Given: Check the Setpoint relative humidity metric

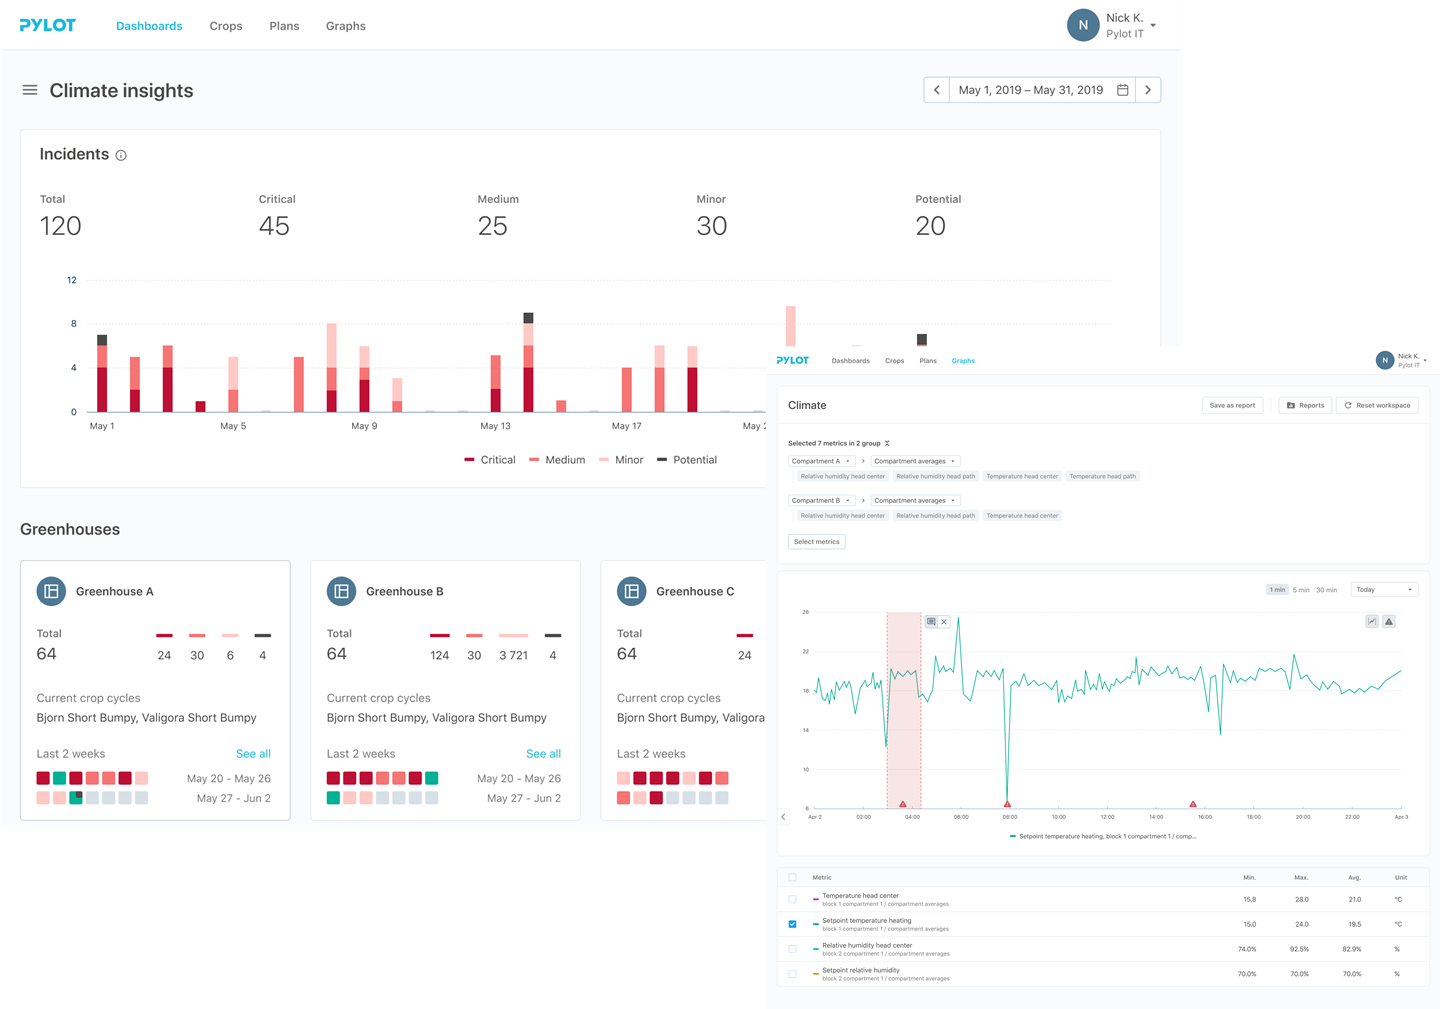Looking at the screenshot, I should (x=793, y=973).
